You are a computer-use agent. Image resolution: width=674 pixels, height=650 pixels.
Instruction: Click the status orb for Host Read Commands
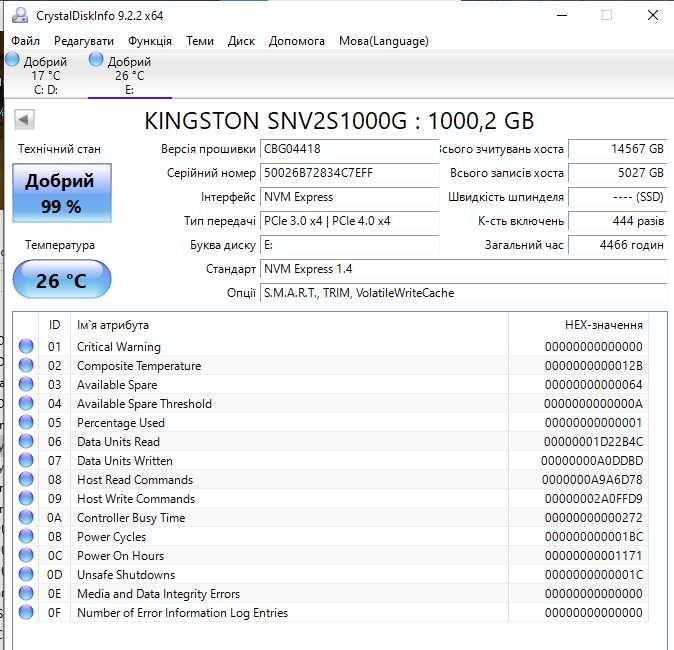pyautogui.click(x=26, y=479)
